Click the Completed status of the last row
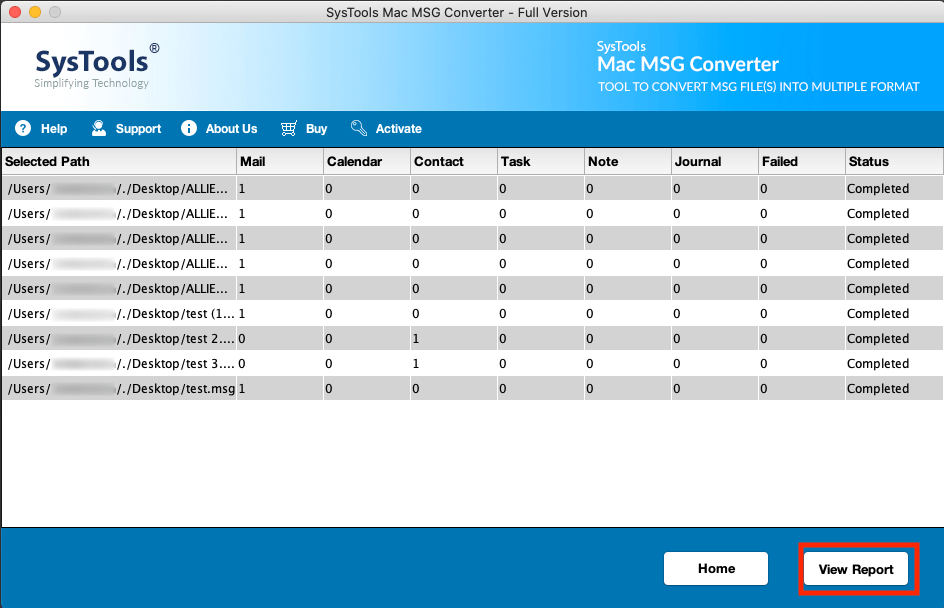944x608 pixels. click(877, 388)
